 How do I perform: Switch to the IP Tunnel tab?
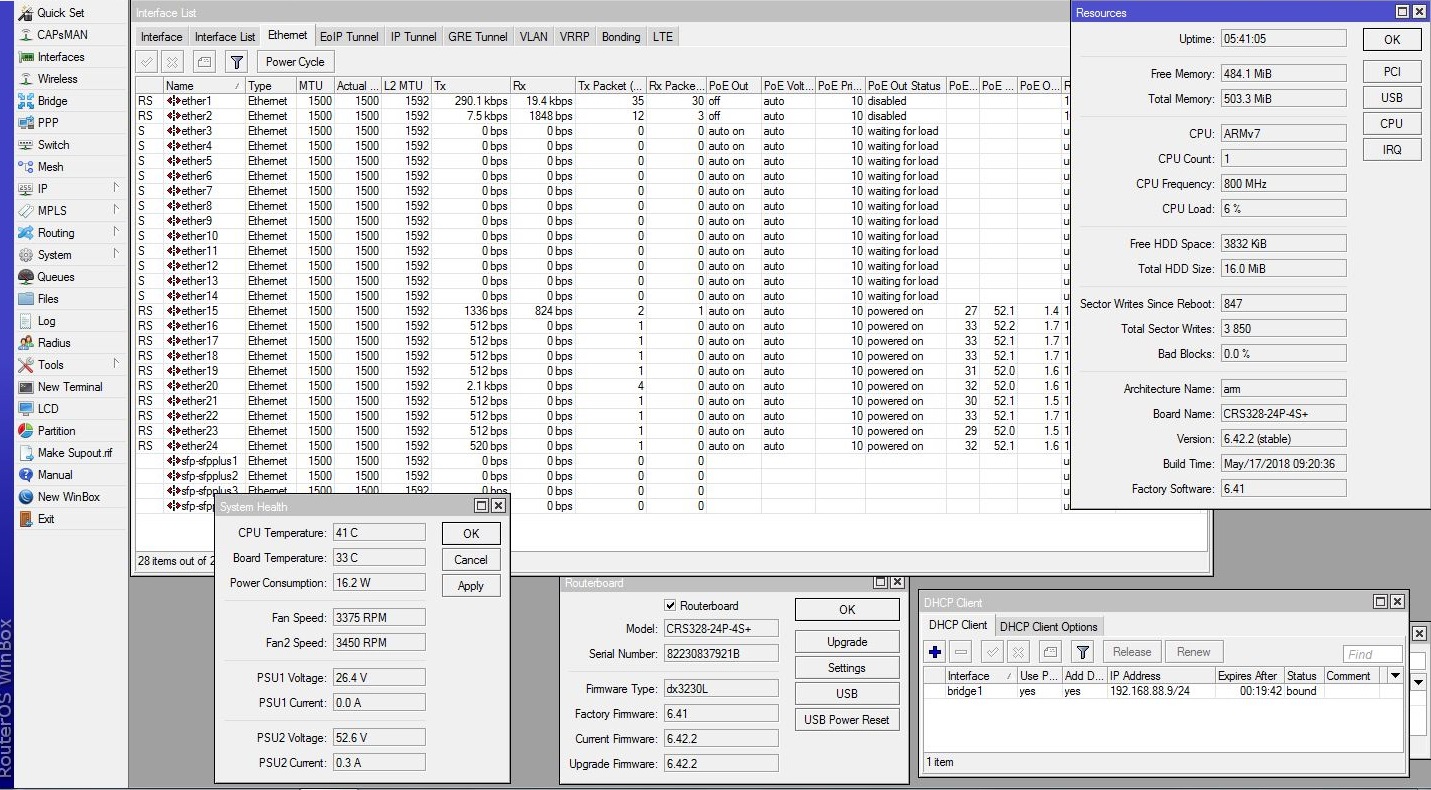click(414, 37)
